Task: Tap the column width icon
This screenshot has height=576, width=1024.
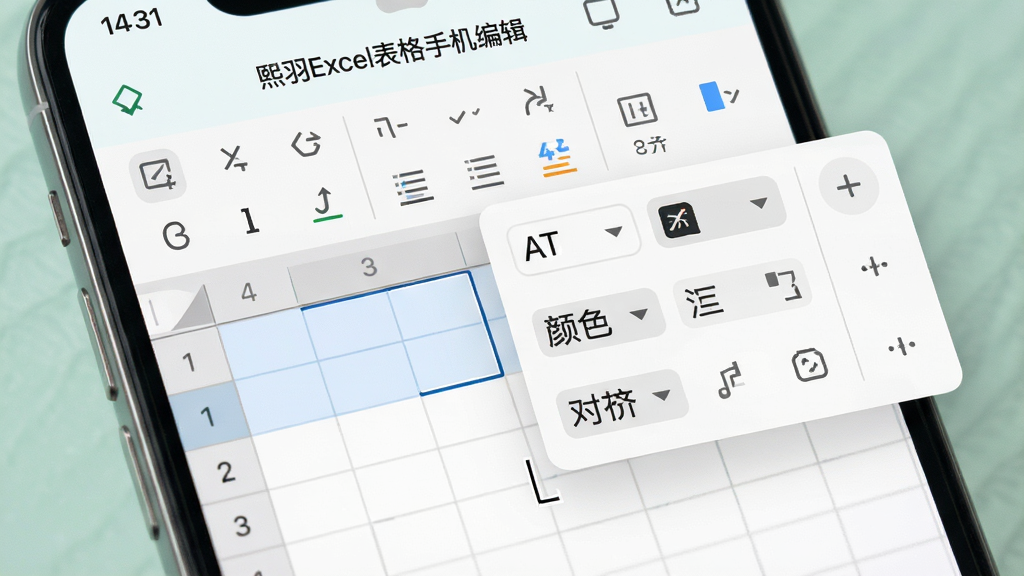Action: tap(637, 109)
